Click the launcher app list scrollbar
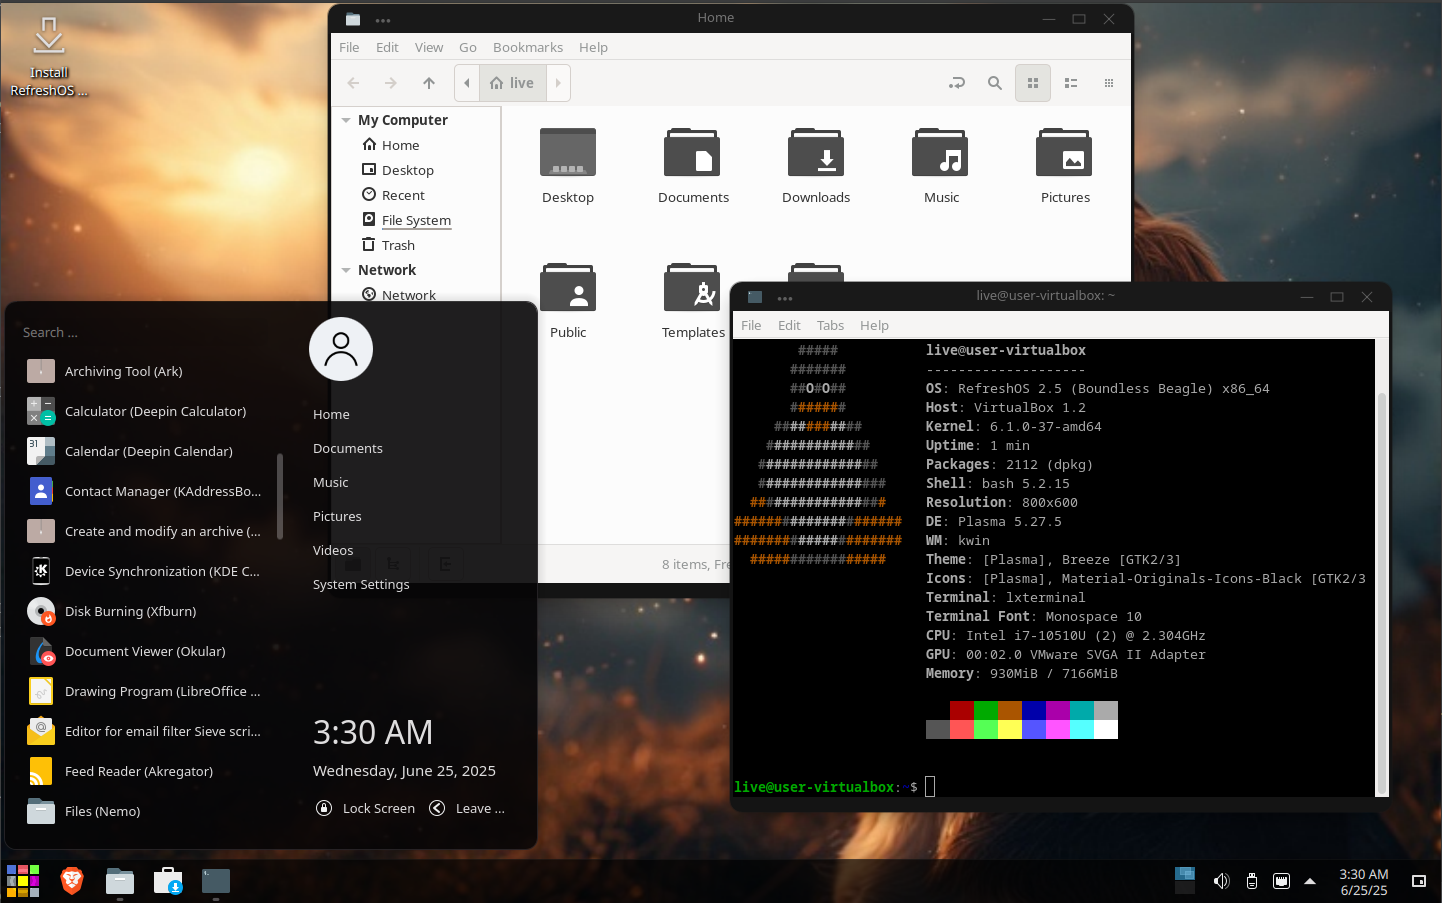The width and height of the screenshot is (1442, 903). pyautogui.click(x=280, y=496)
